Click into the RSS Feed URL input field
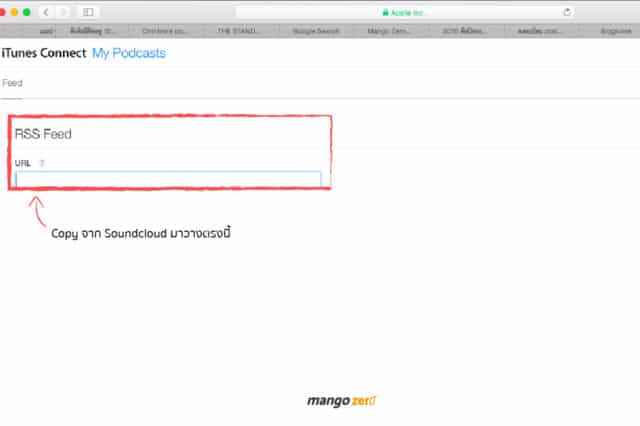The height and width of the screenshot is (426, 640). (x=168, y=180)
